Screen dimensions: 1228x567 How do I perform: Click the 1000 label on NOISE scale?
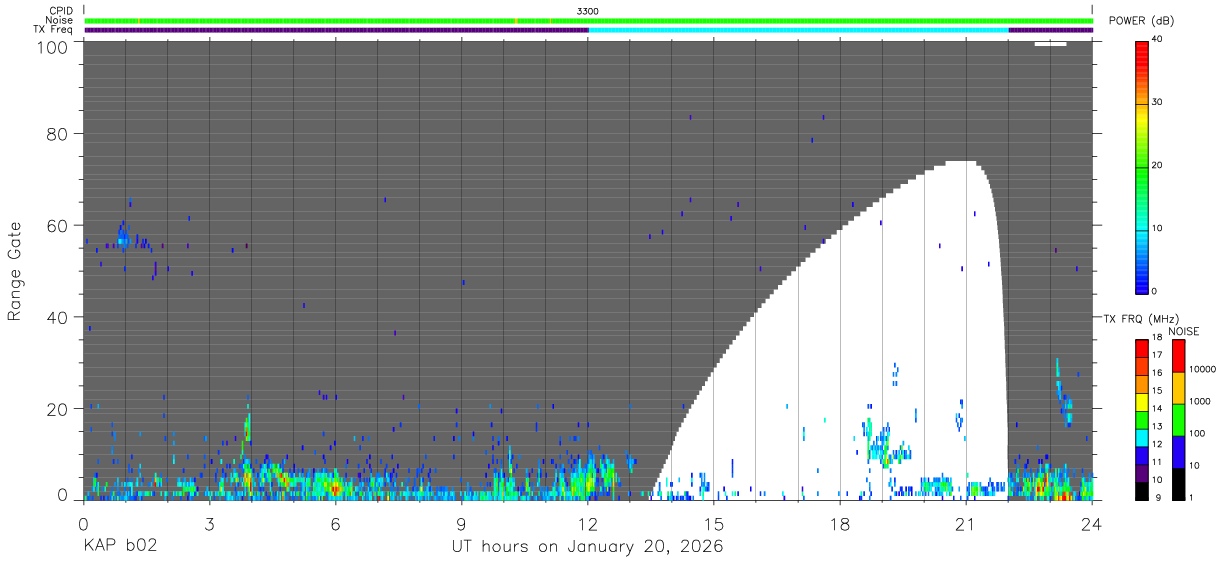point(1199,402)
